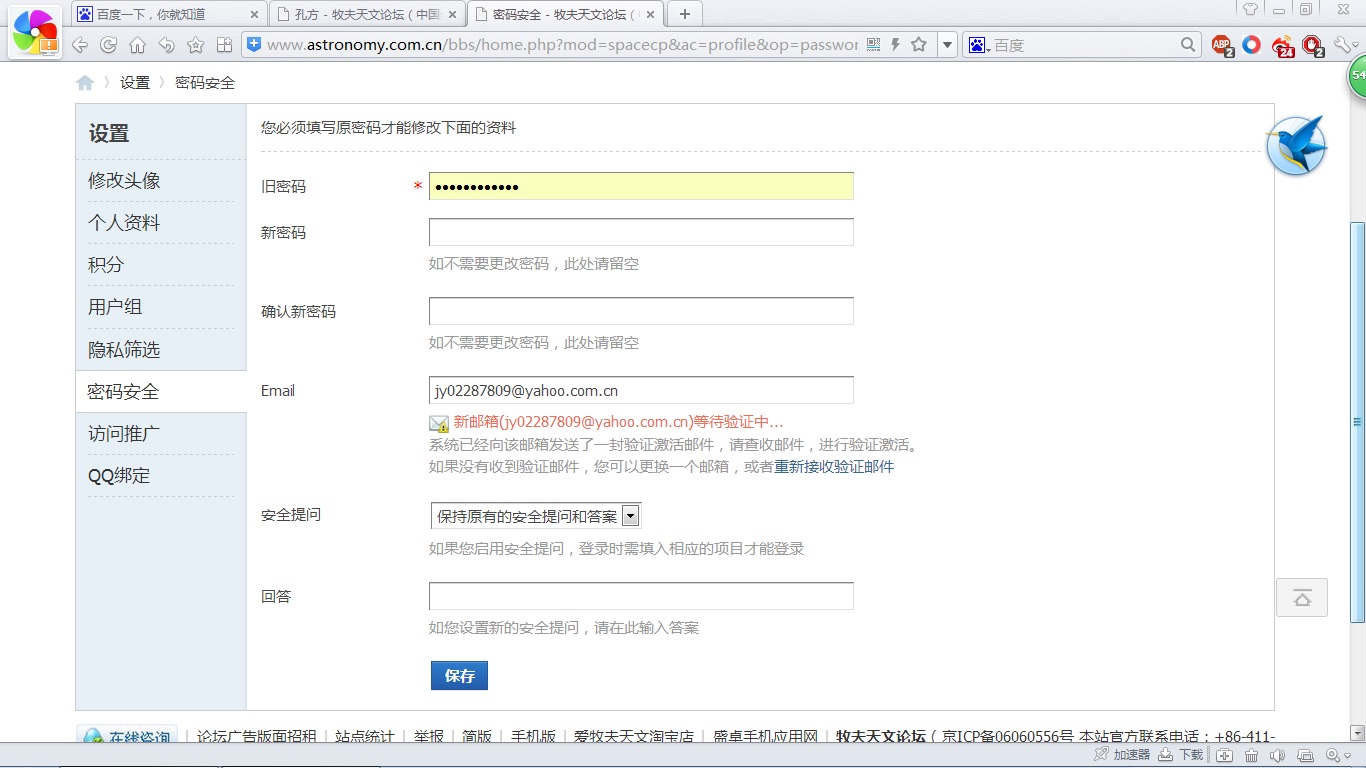Open 下载 manager in status bar
1366x768 pixels.
click(1181, 755)
